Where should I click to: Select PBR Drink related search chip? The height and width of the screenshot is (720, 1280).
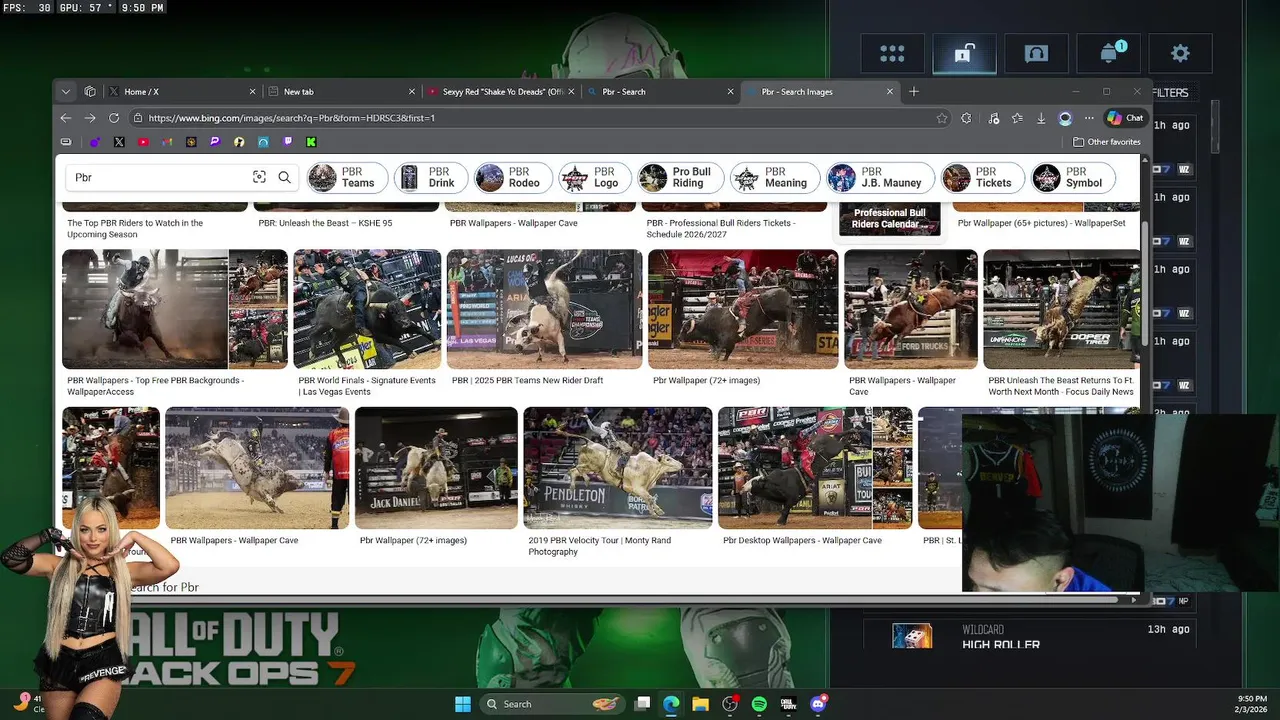[431, 178]
